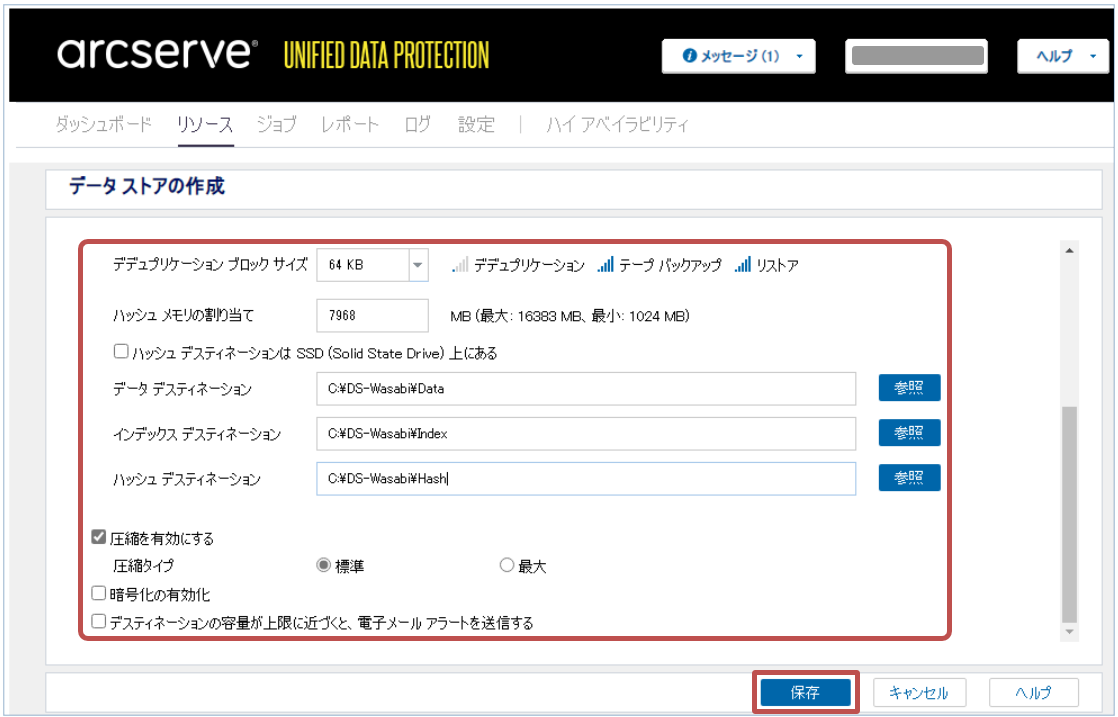Open the ダッシュボード tab
Viewport: 1118px width, 717px height.
tap(104, 125)
